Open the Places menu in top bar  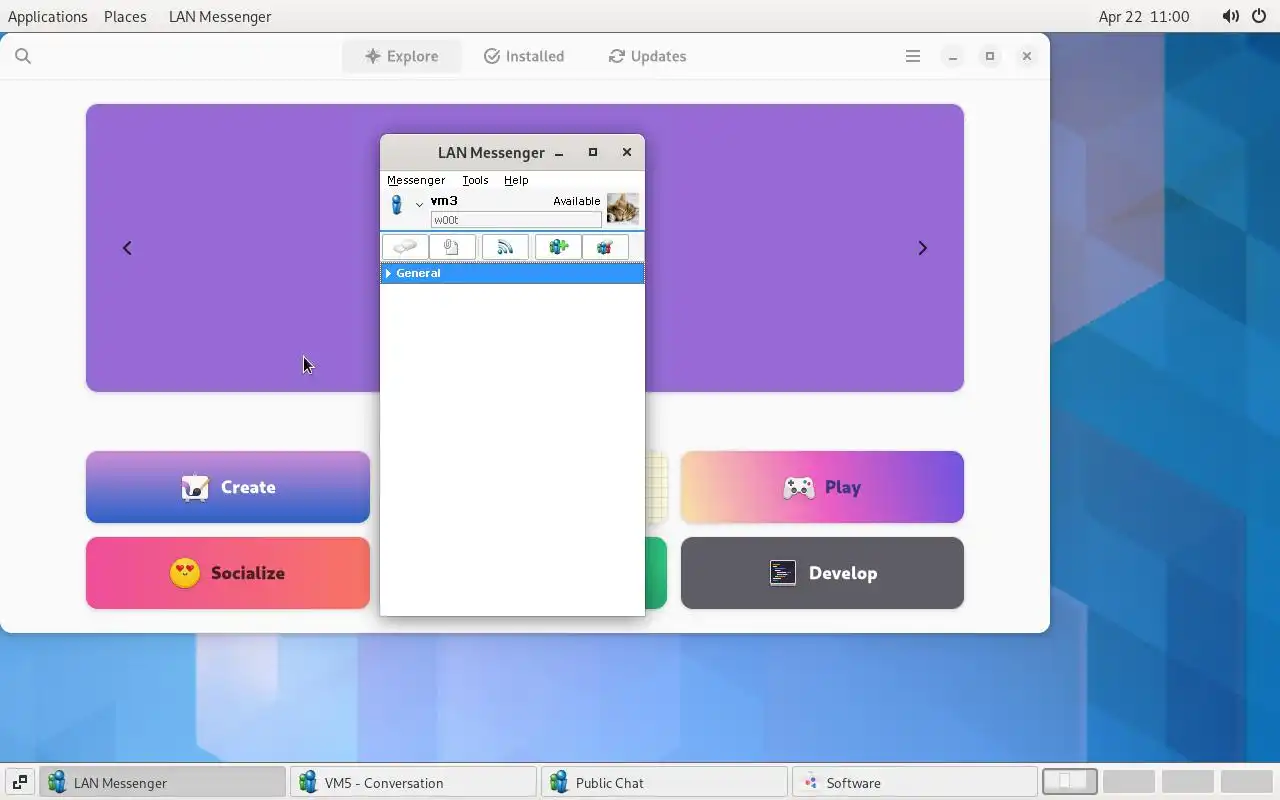pos(125,16)
